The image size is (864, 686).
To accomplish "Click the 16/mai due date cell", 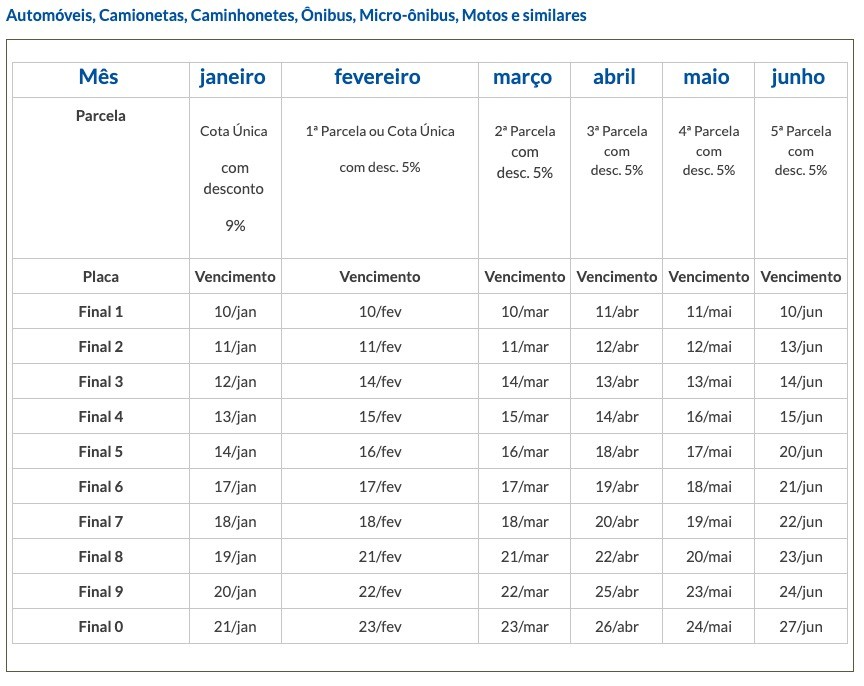I will click(x=709, y=417).
